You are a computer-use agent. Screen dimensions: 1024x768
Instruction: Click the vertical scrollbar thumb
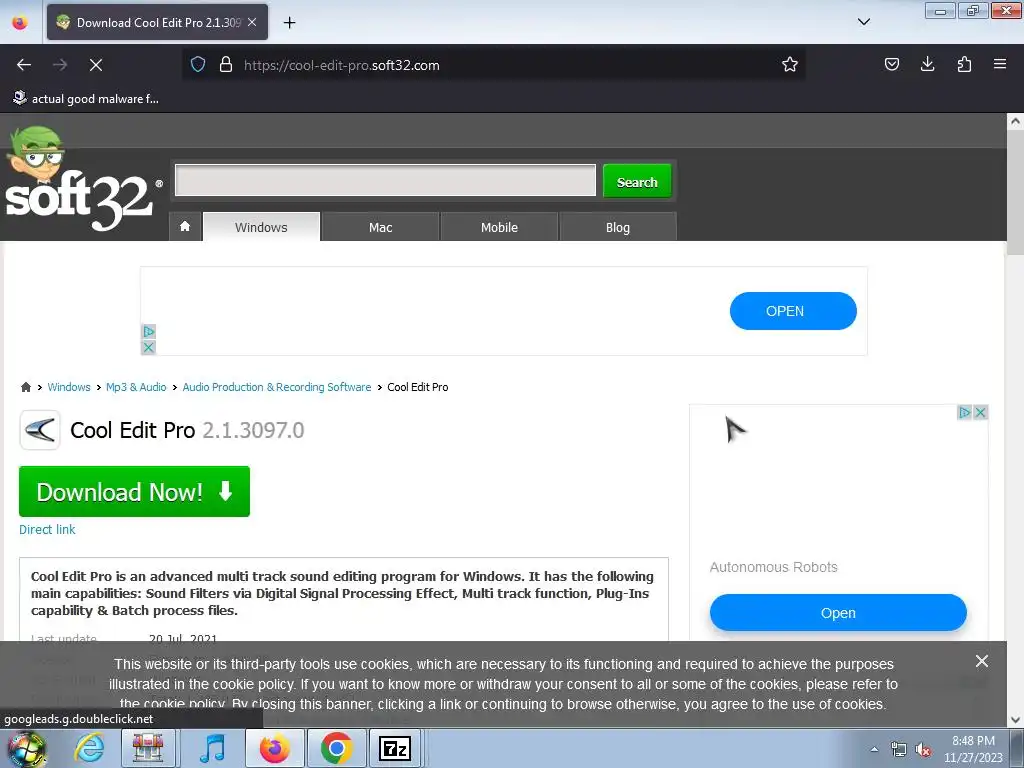[x=1015, y=192]
